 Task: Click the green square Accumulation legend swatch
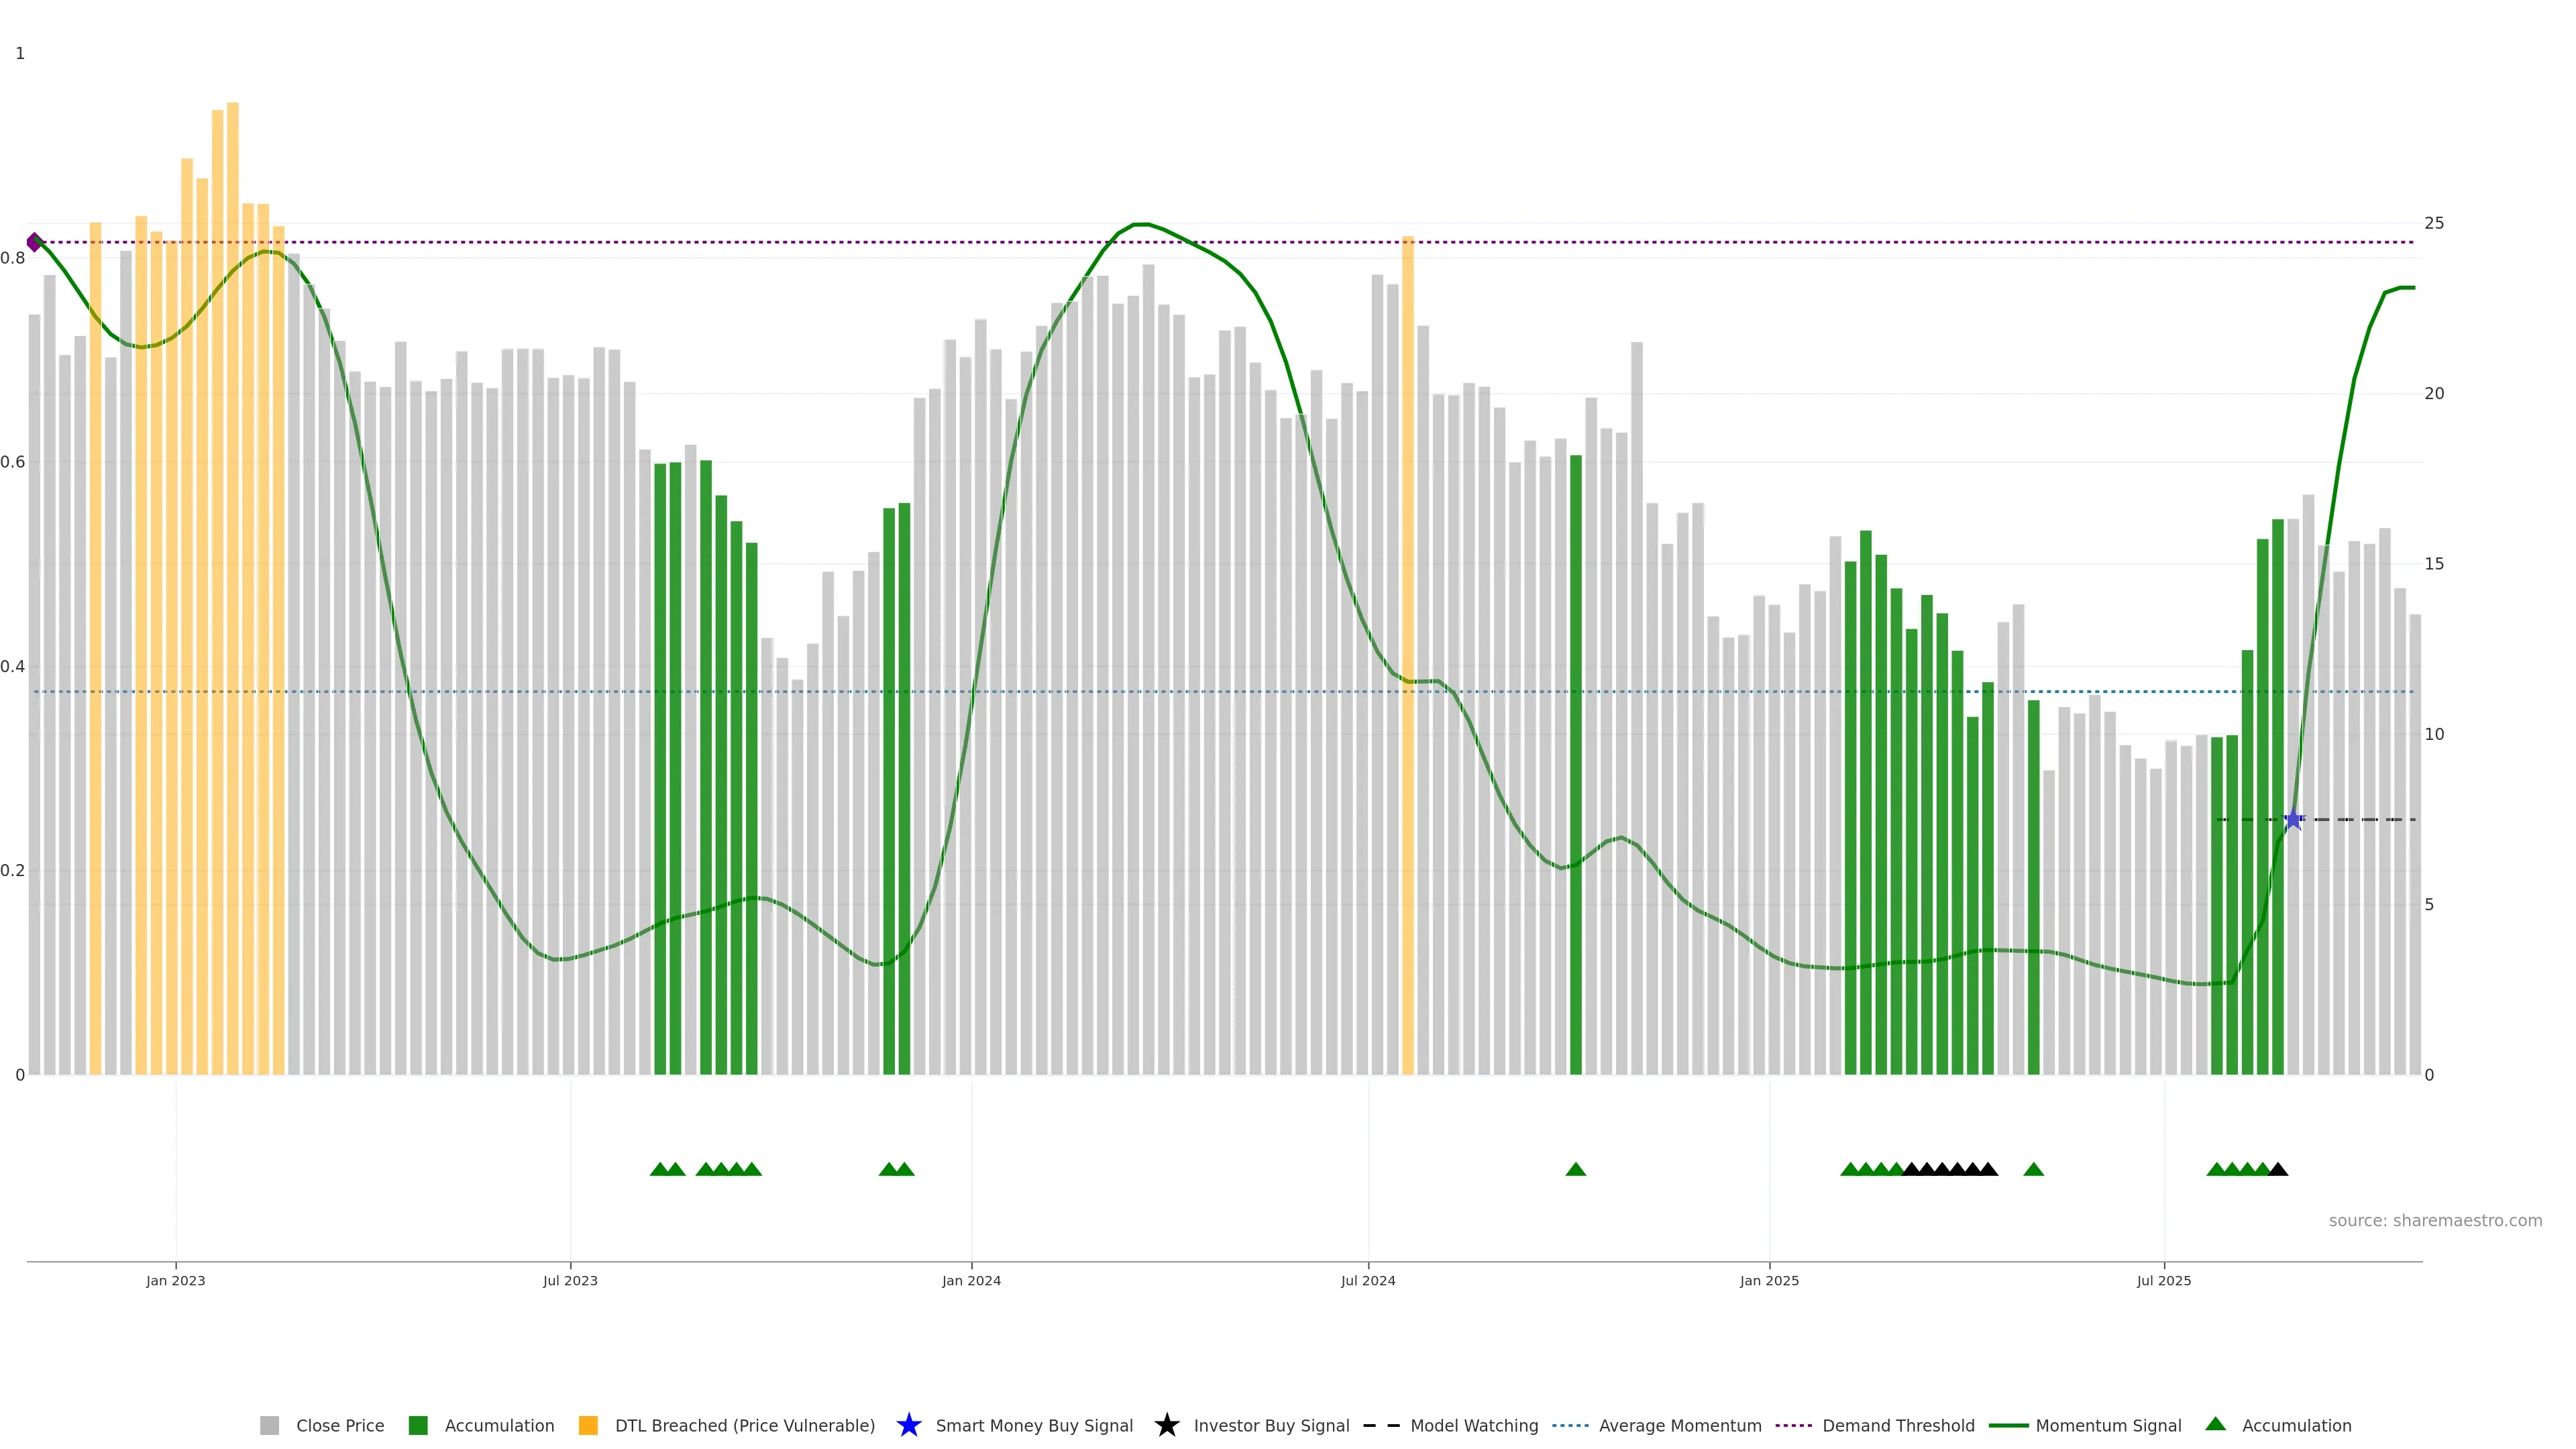(x=418, y=1425)
